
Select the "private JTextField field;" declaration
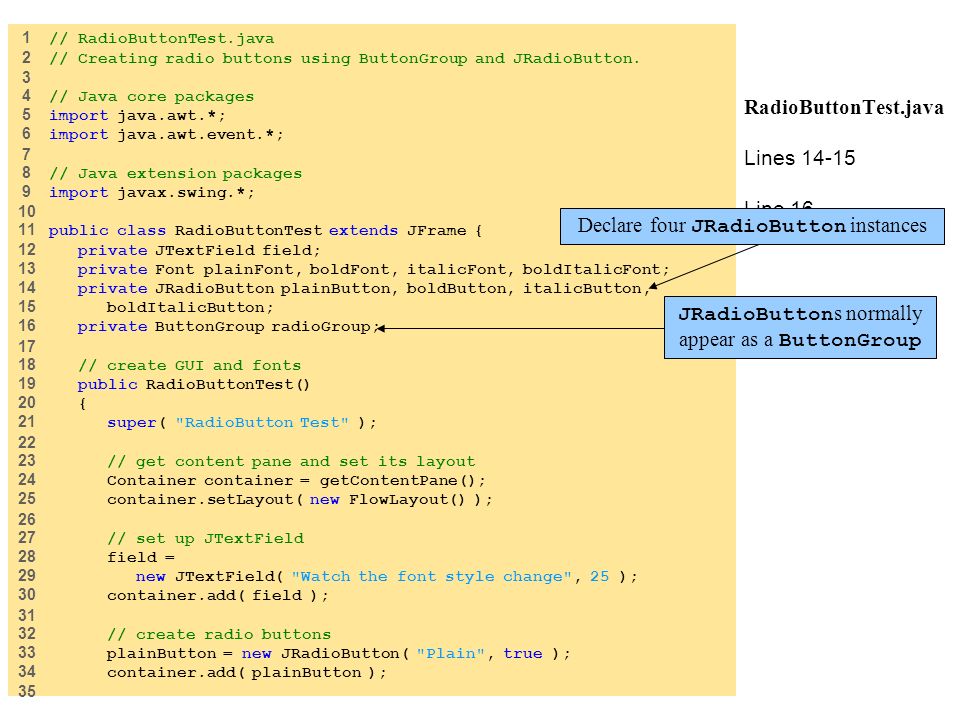(x=198, y=250)
